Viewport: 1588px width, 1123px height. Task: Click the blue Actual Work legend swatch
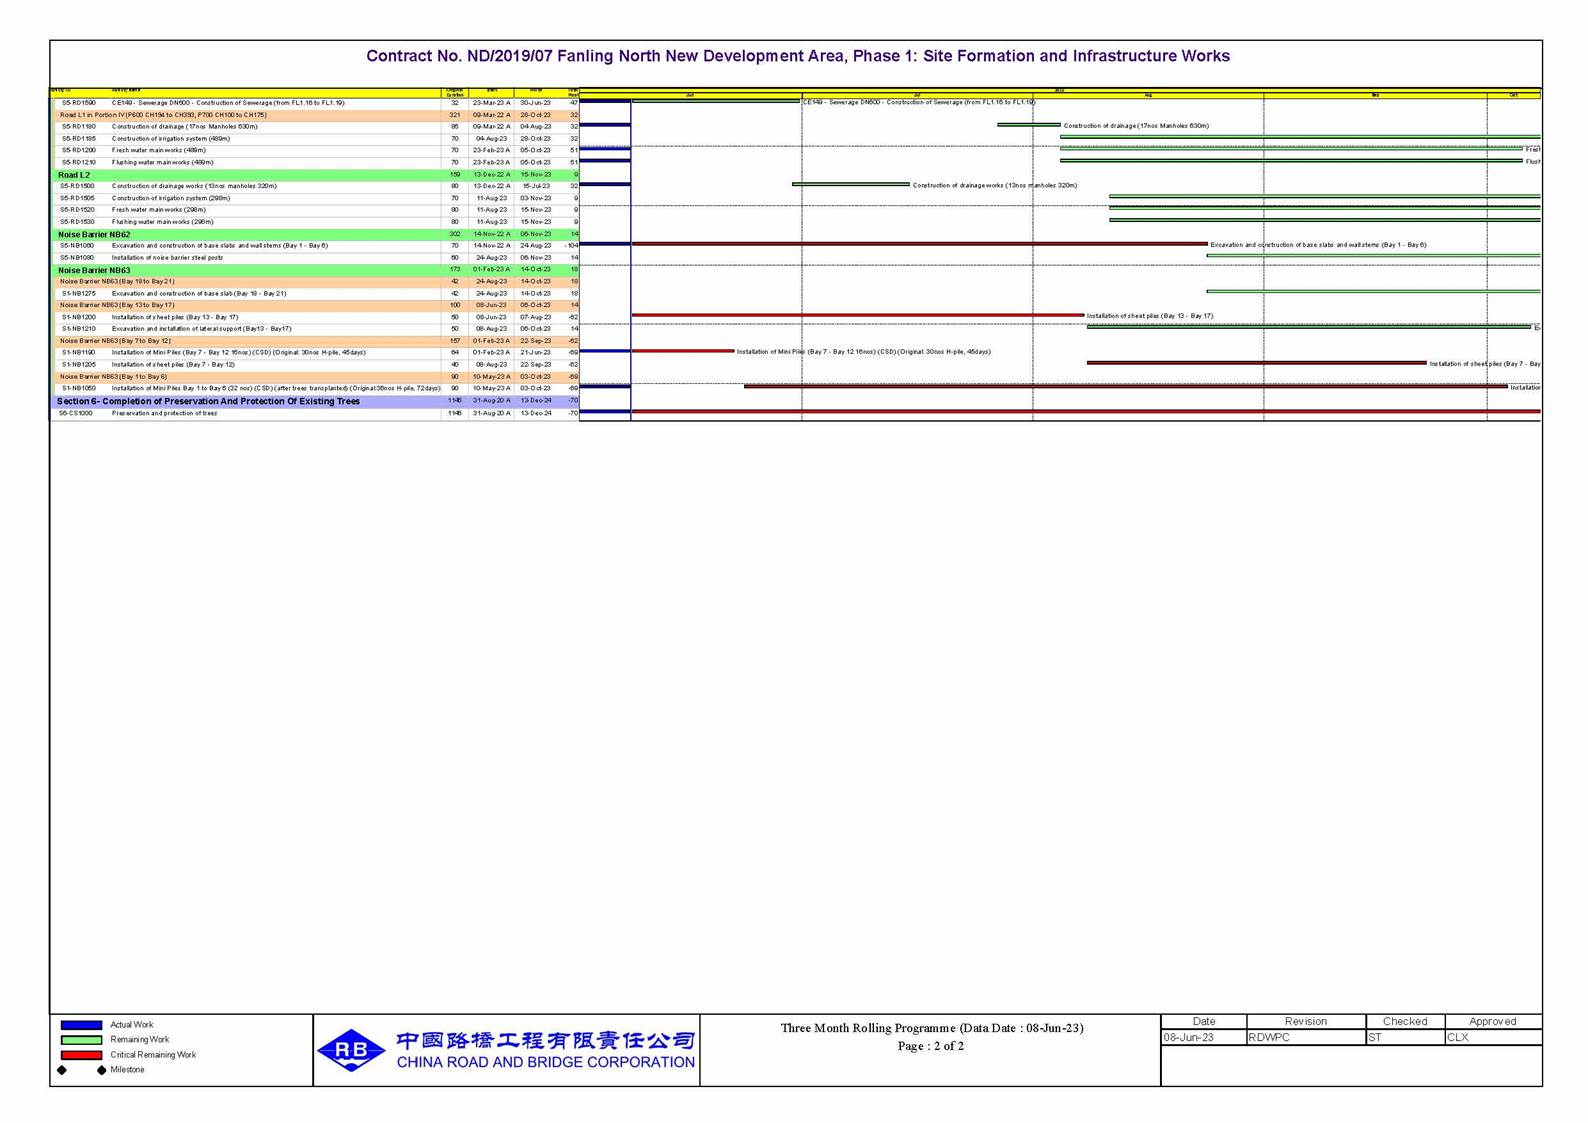81,1025
